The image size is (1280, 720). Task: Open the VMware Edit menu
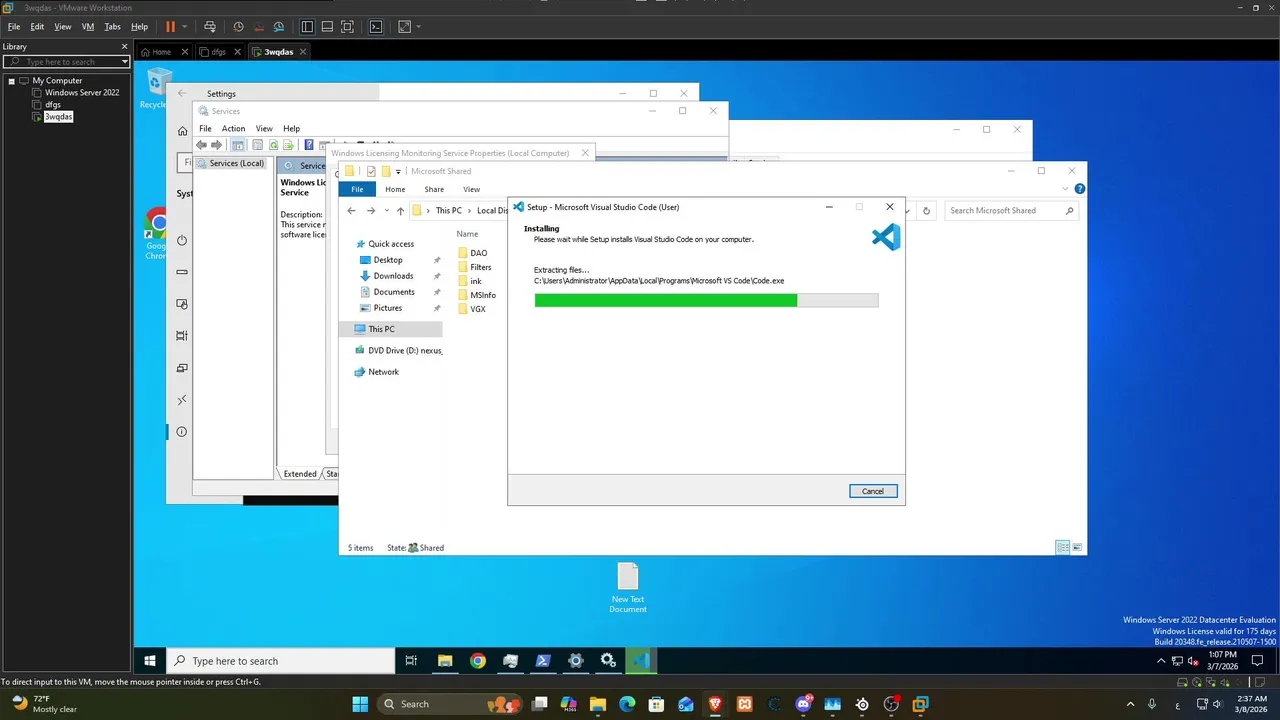(37, 27)
